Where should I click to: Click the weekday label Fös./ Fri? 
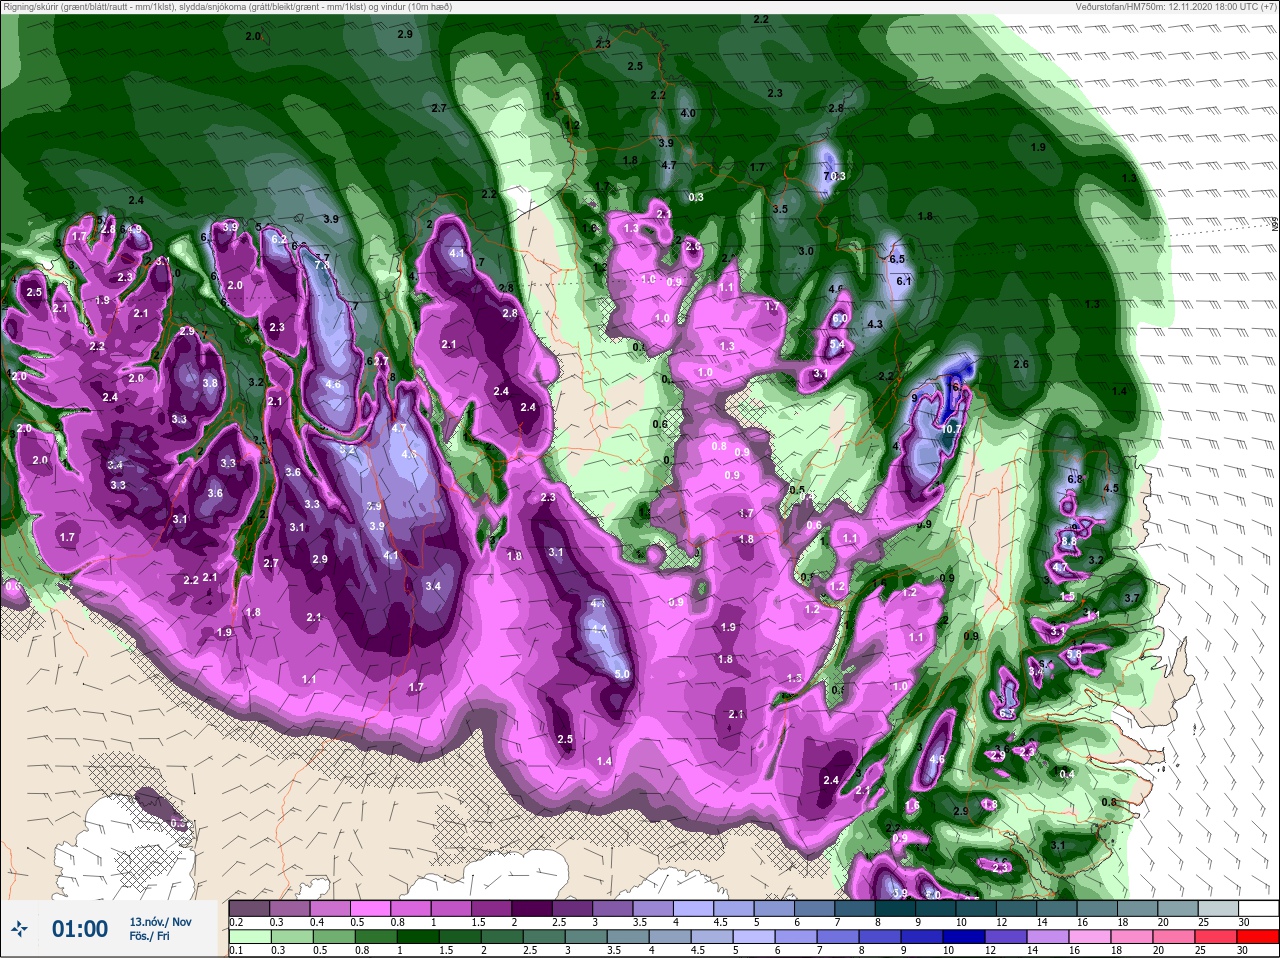coord(149,936)
